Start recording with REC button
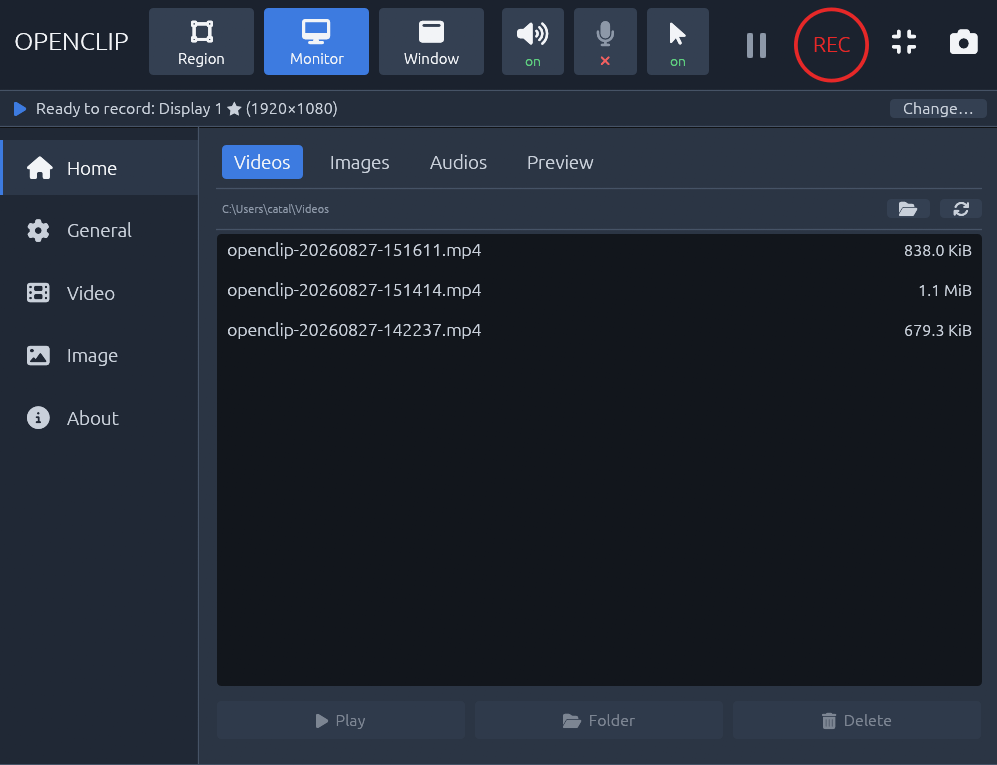 pos(831,45)
